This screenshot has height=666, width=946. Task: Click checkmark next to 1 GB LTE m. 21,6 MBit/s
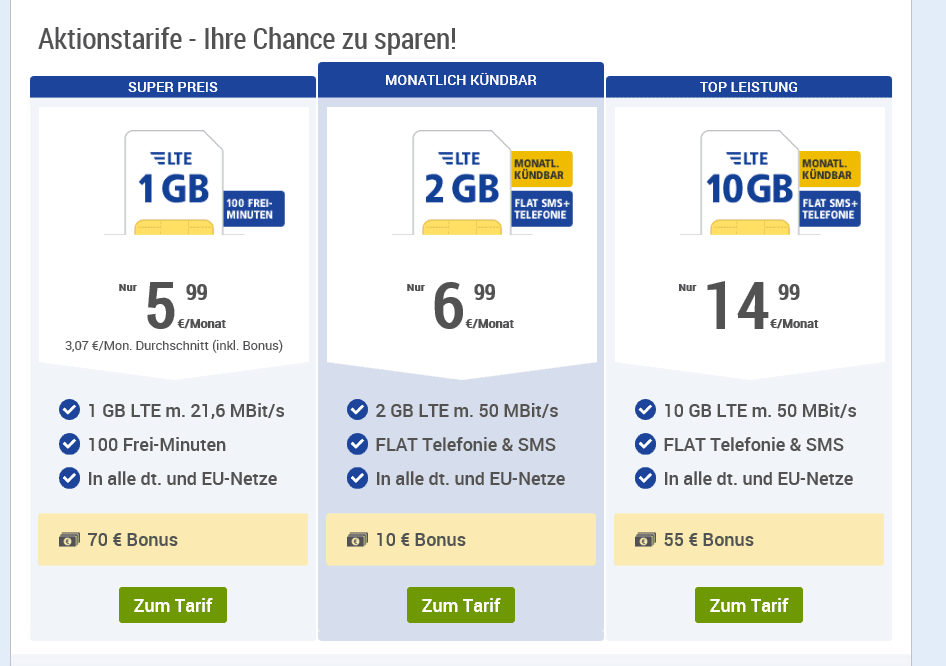click(69, 410)
